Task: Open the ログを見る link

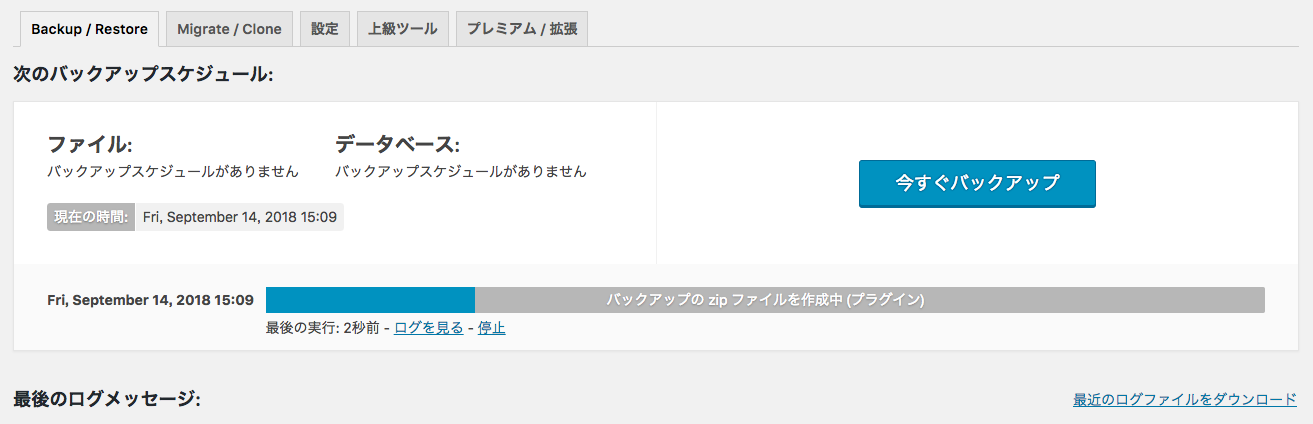Action: click(x=428, y=328)
